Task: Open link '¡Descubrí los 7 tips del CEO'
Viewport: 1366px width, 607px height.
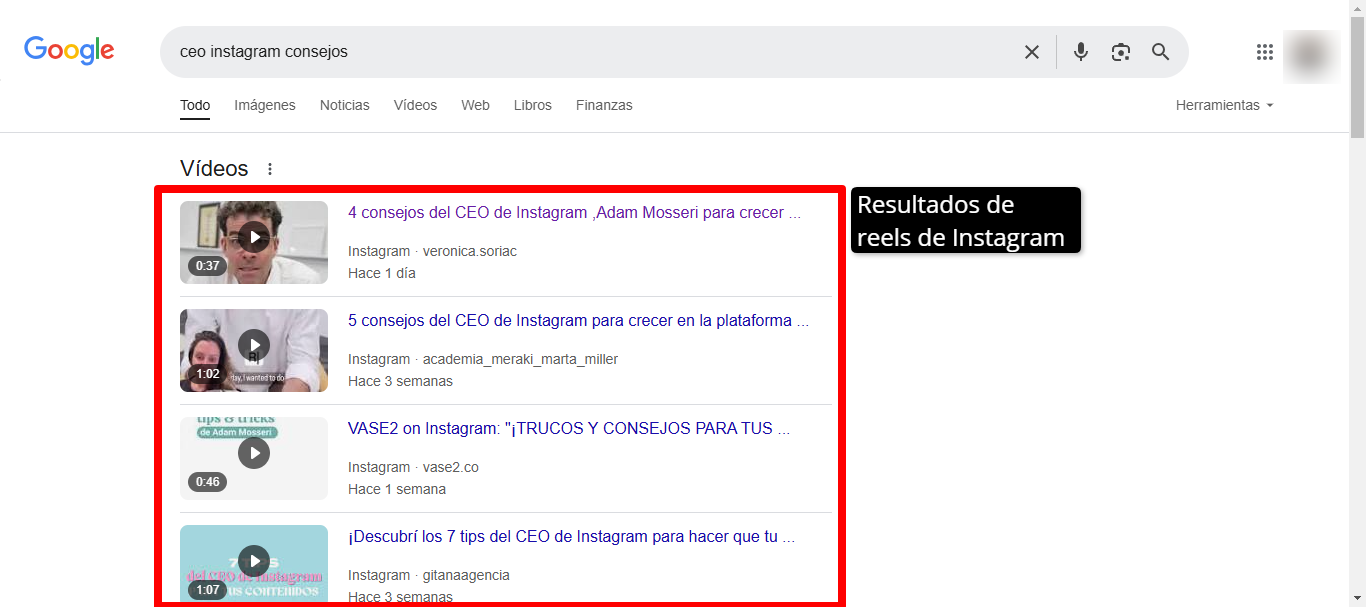Action: pos(571,537)
